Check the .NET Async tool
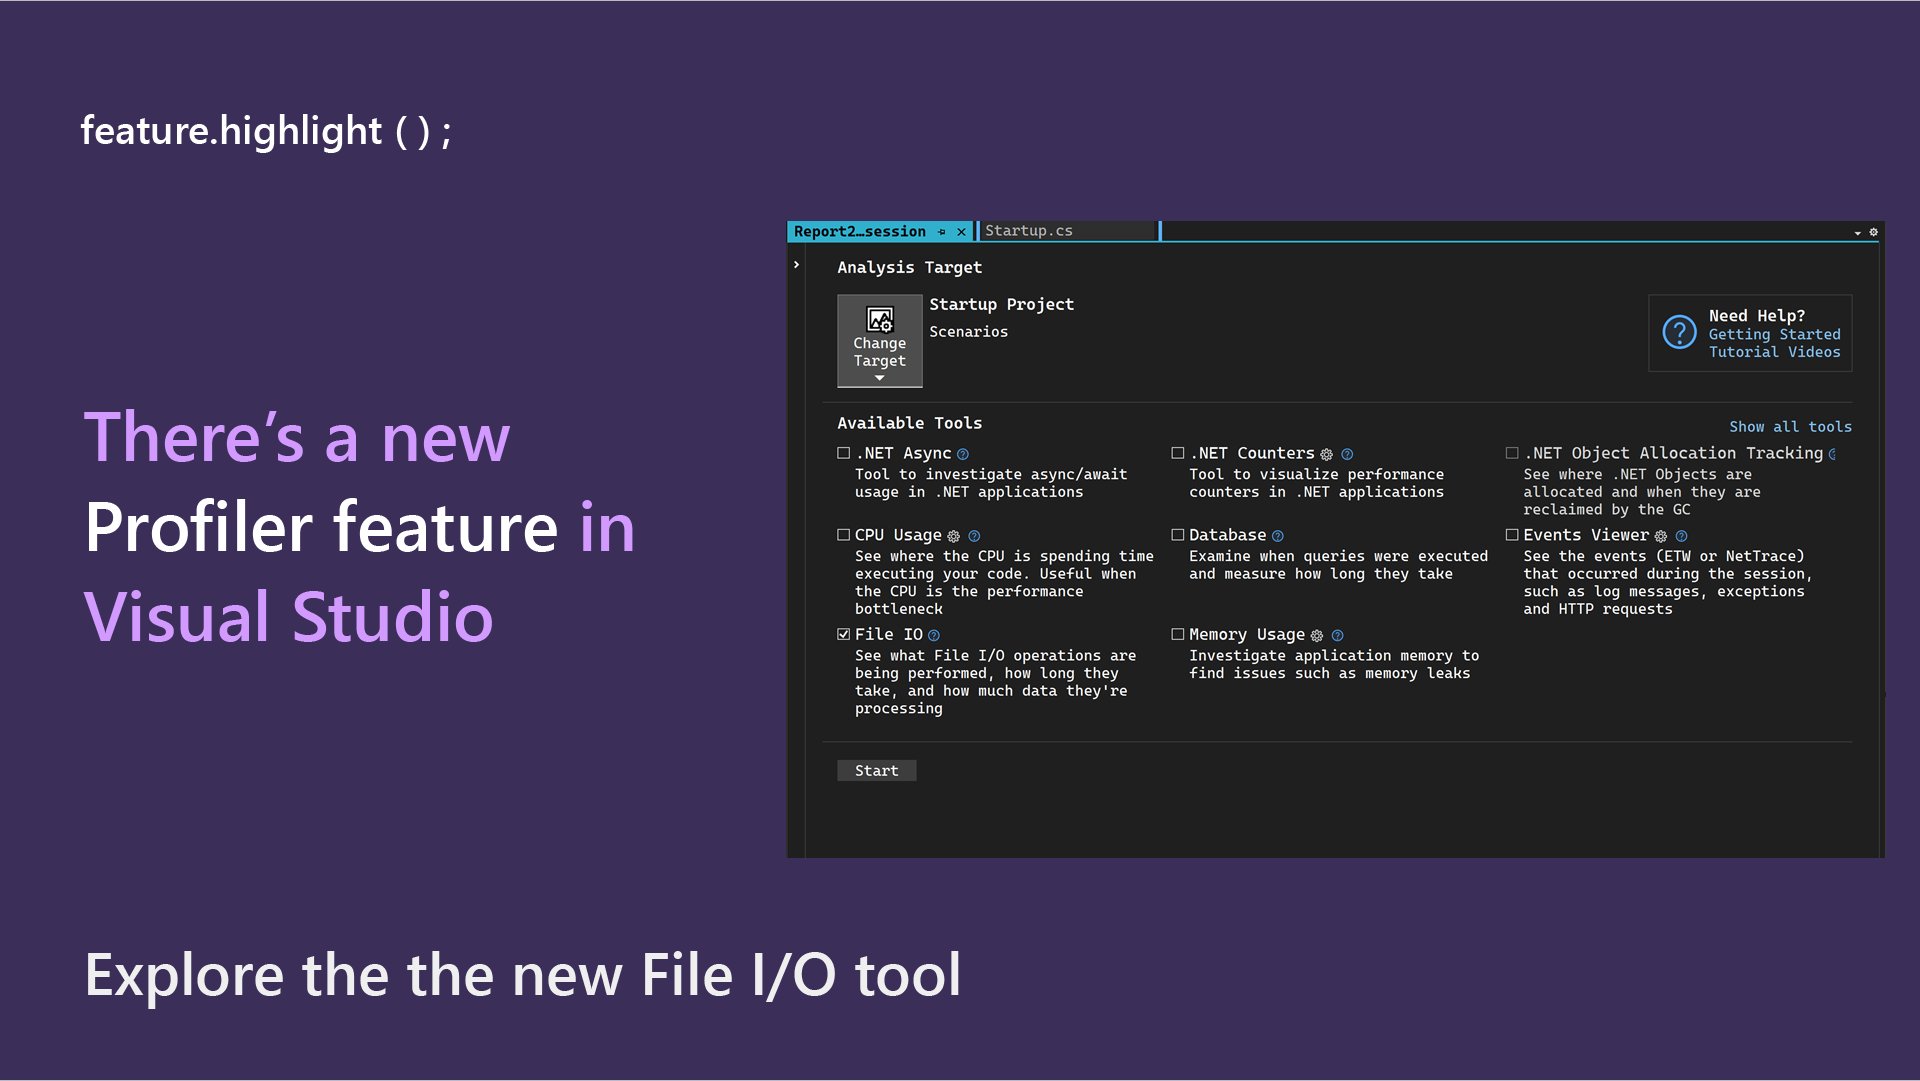Image resolution: width=1920 pixels, height=1081 pixels. 843,453
